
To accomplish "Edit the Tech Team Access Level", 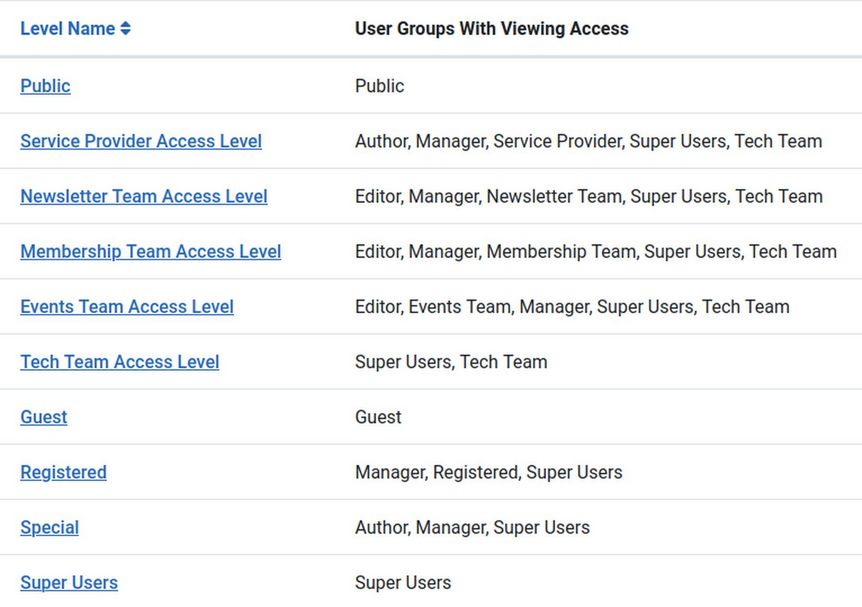I will pyautogui.click(x=120, y=362).
